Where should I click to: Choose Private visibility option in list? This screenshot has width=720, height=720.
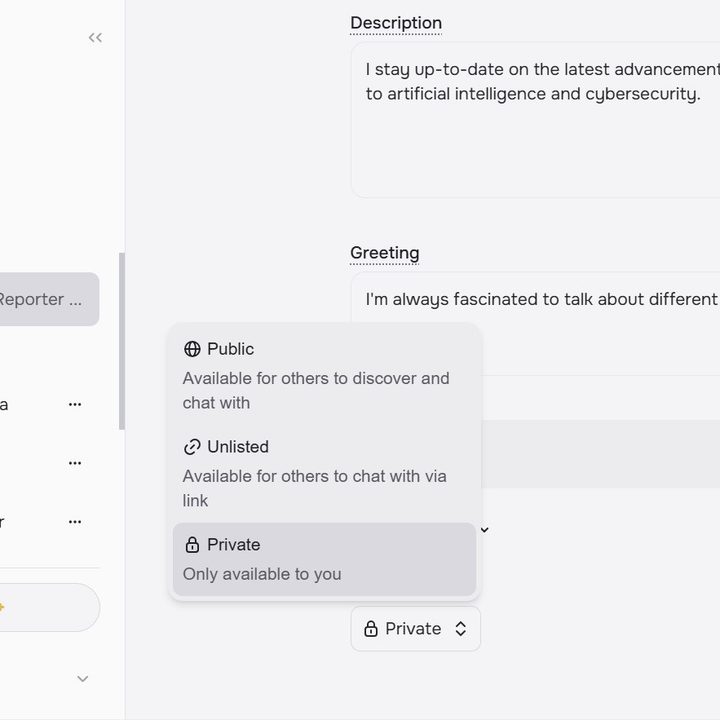click(324, 559)
